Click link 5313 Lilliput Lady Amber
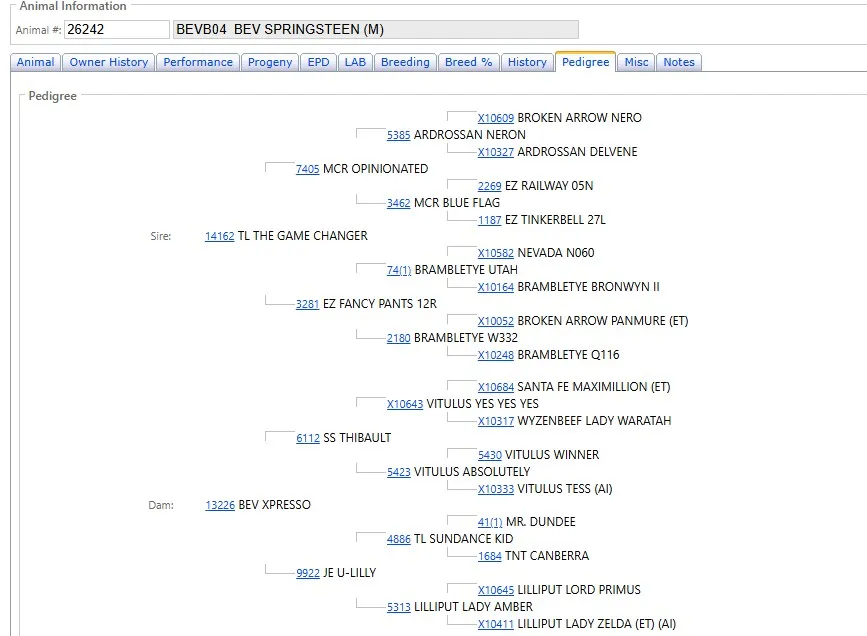This screenshot has height=636, width=867. pos(398,606)
